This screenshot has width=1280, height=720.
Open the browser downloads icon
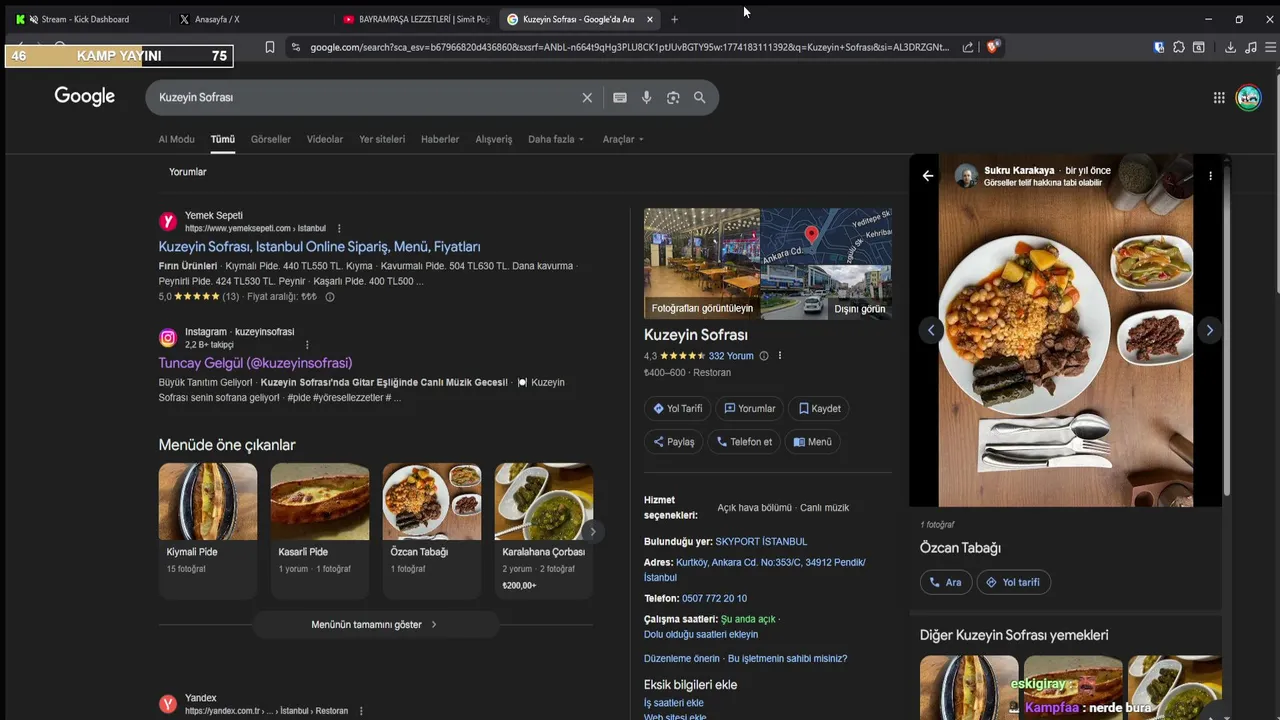click(x=1230, y=47)
